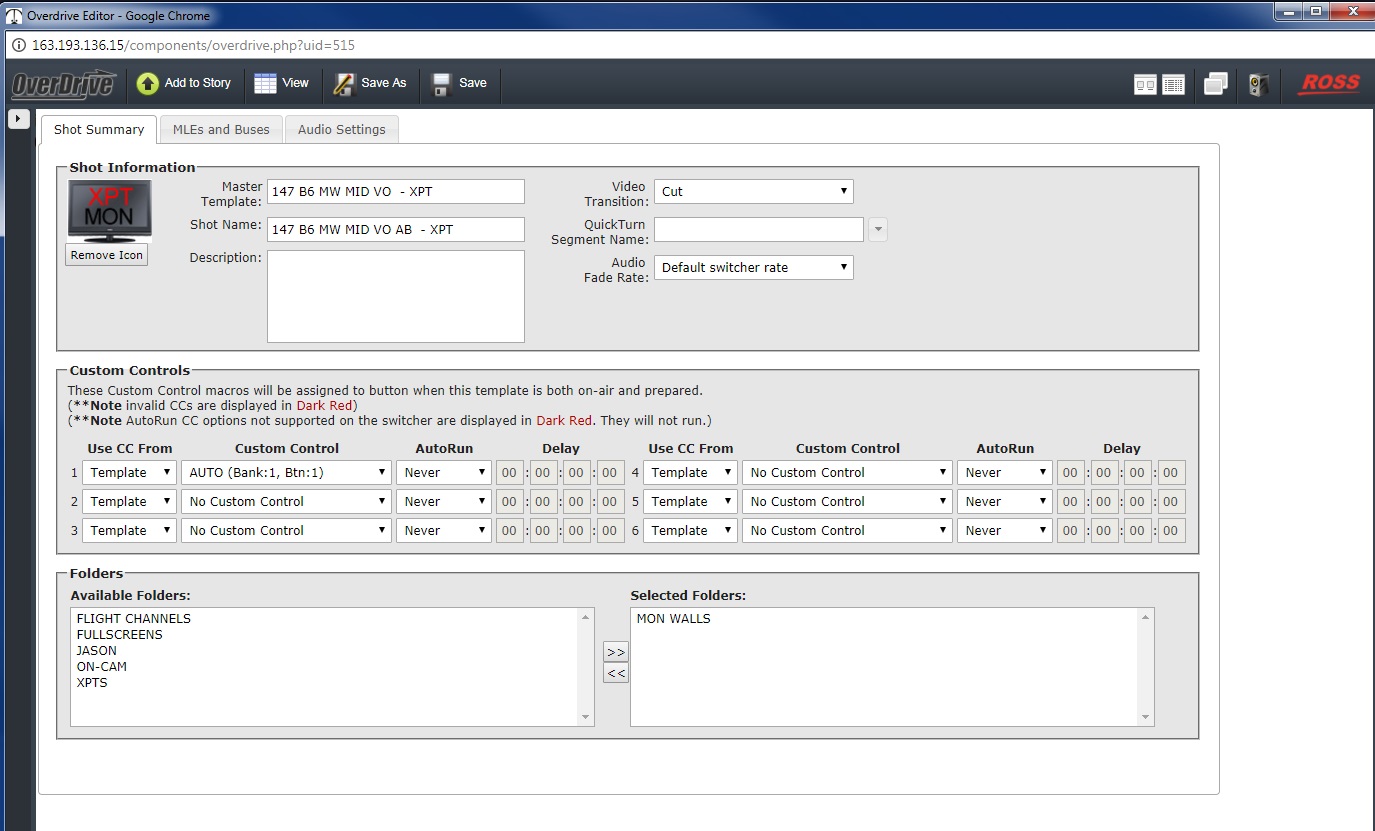Click the Save As icon

coord(370,83)
